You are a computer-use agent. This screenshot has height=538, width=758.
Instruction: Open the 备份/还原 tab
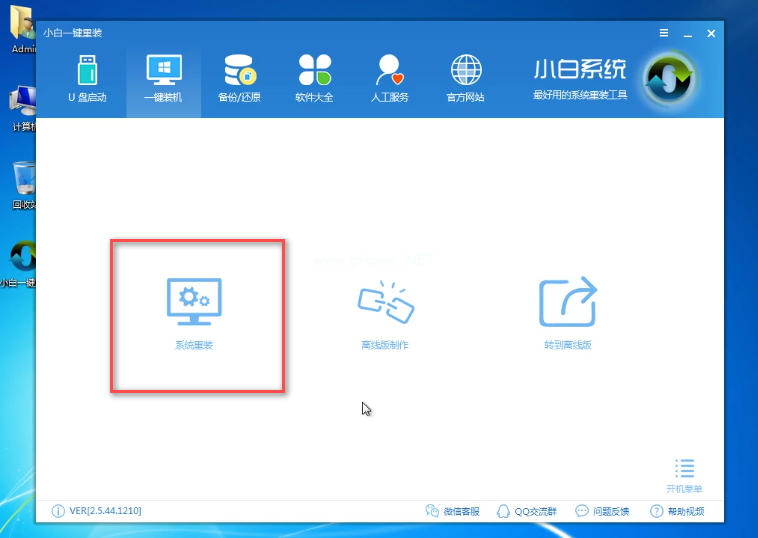[x=239, y=80]
